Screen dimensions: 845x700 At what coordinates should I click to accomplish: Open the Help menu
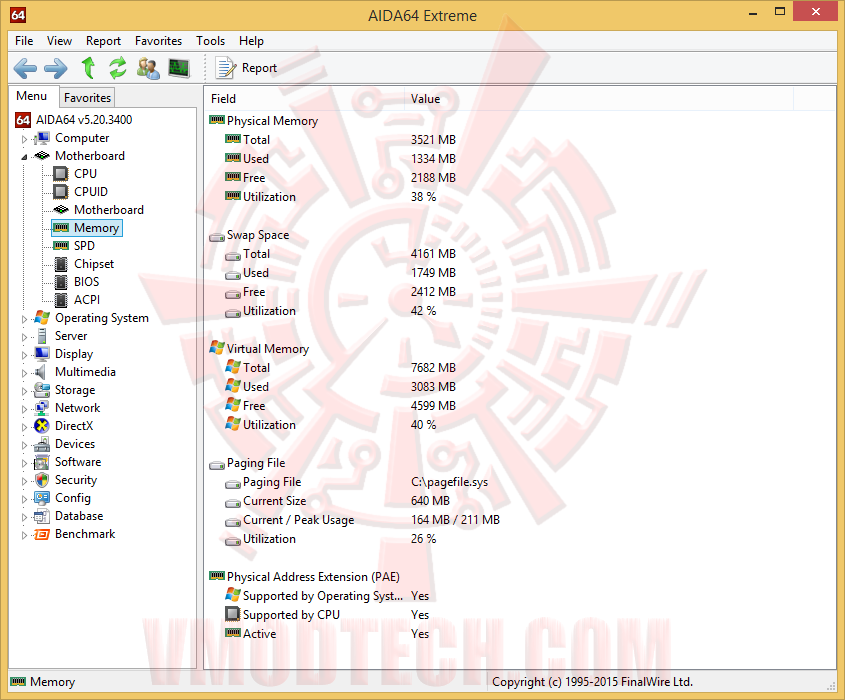click(252, 41)
